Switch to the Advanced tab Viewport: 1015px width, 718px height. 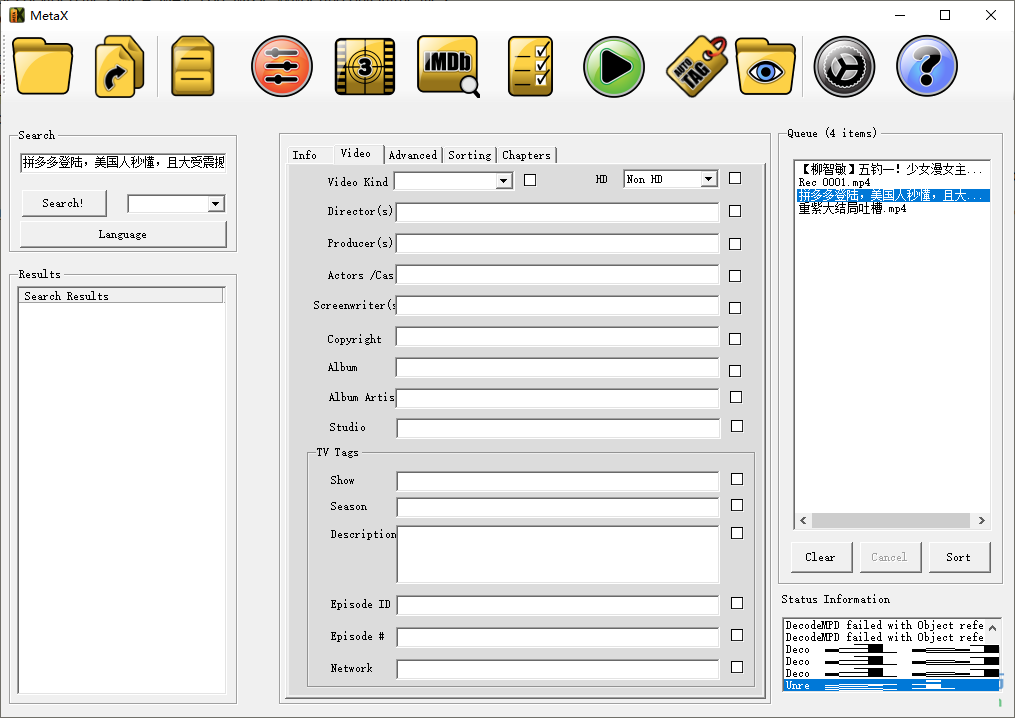pos(412,155)
